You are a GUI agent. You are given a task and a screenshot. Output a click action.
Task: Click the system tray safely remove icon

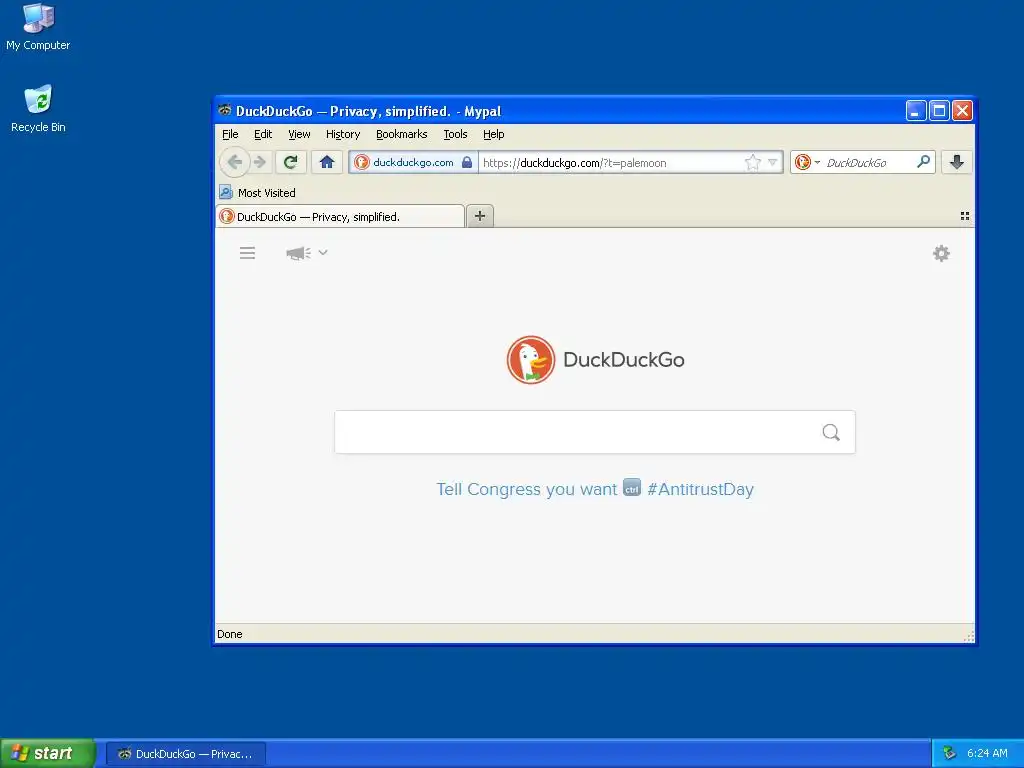[949, 753]
